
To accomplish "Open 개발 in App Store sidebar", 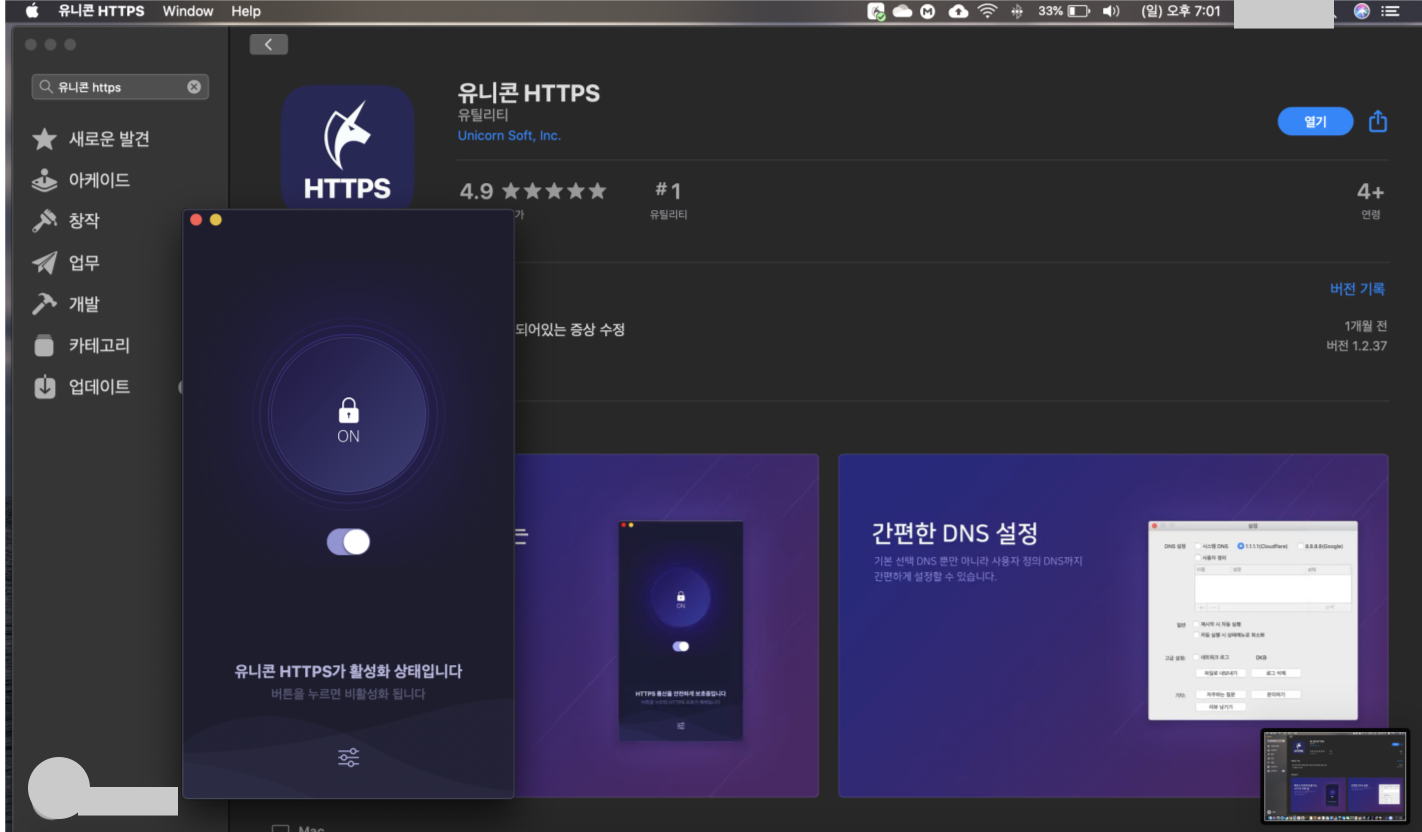I will pyautogui.click(x=84, y=304).
